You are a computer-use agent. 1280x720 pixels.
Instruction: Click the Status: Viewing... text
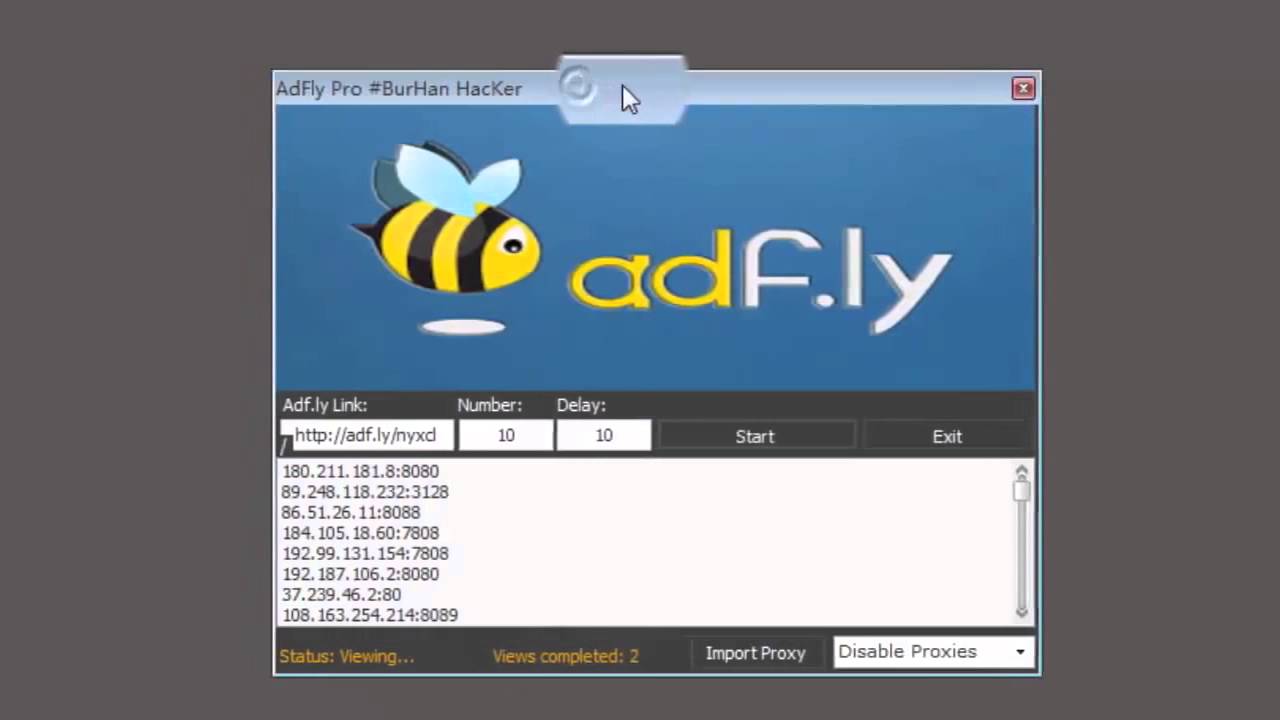pos(347,656)
